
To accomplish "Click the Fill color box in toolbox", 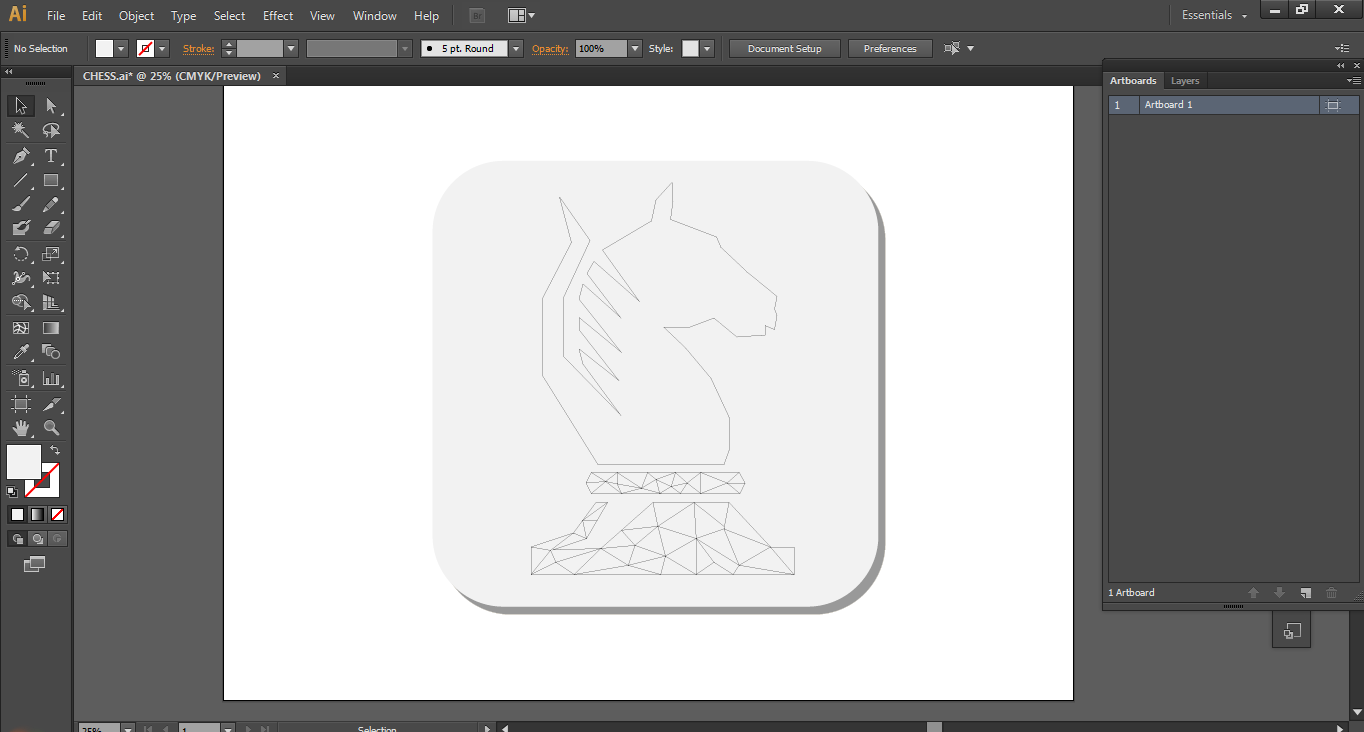I will tap(23, 462).
